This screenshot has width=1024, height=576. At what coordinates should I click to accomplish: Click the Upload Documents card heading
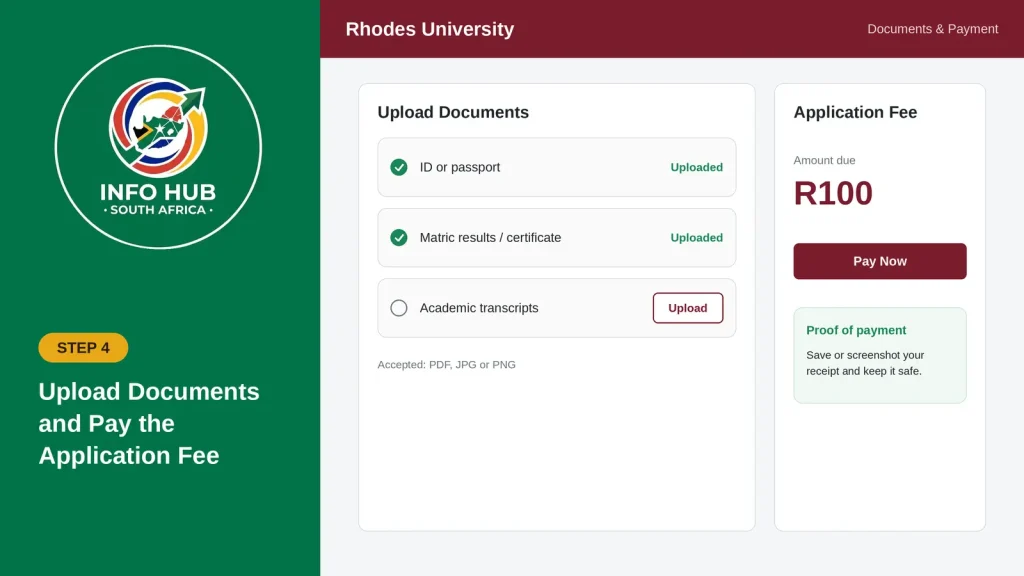[x=453, y=112]
